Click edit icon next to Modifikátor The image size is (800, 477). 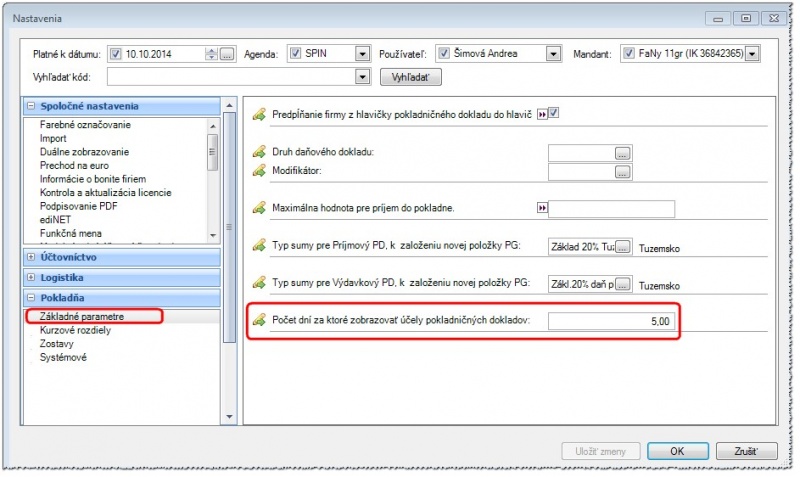pyautogui.click(x=259, y=171)
